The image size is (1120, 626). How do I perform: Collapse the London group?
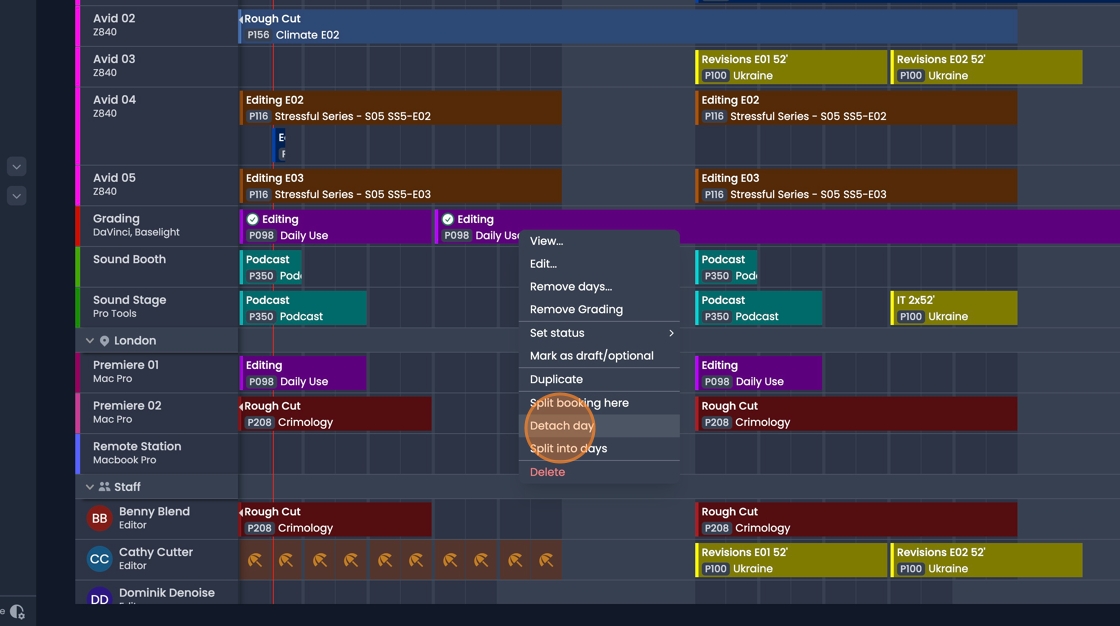pos(89,341)
